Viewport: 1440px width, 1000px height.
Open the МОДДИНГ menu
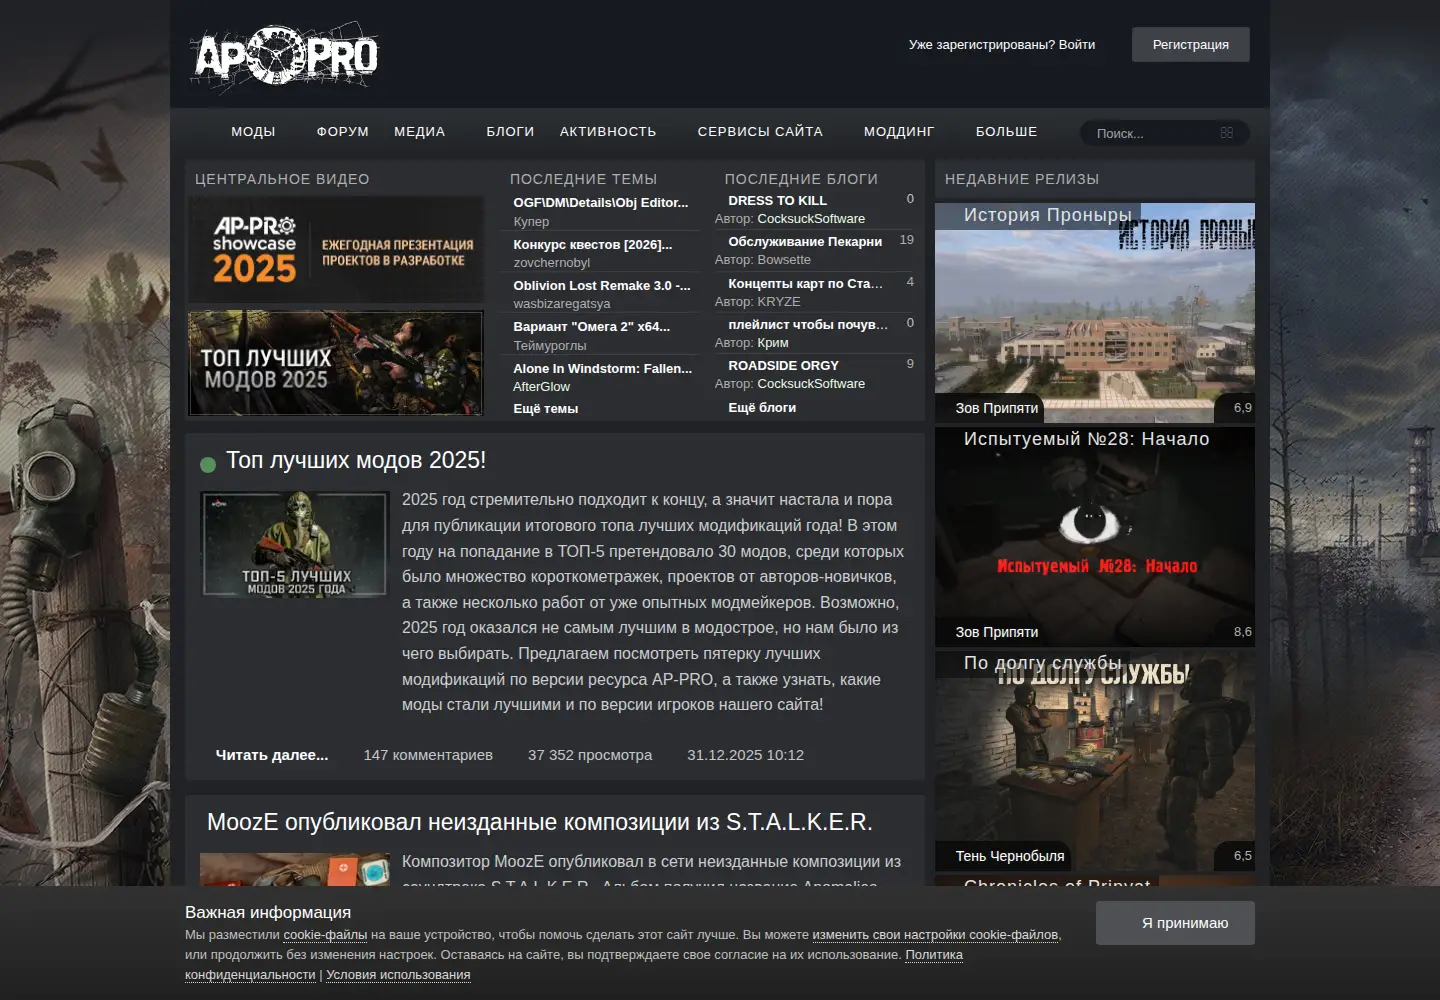(x=899, y=132)
